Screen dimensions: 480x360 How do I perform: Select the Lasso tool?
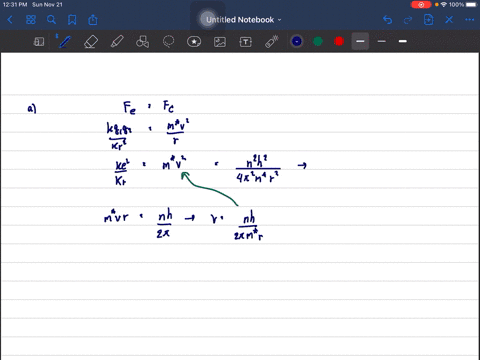click(168, 42)
